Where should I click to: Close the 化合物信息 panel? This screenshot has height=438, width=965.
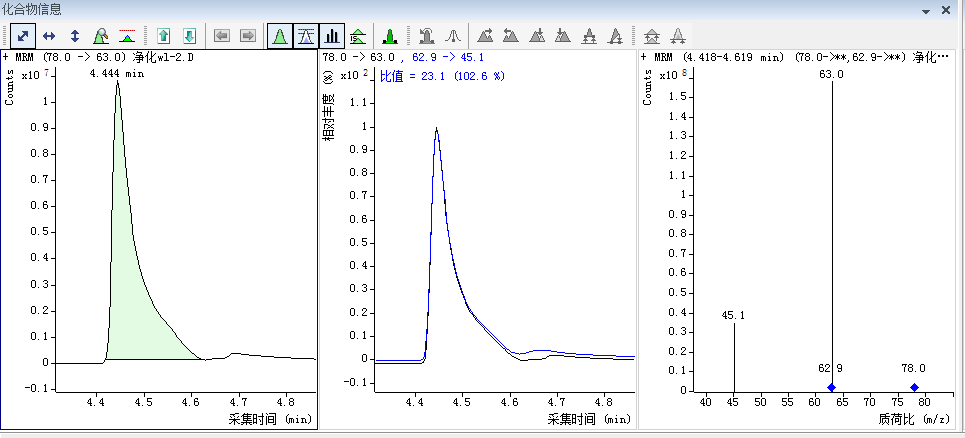946,10
